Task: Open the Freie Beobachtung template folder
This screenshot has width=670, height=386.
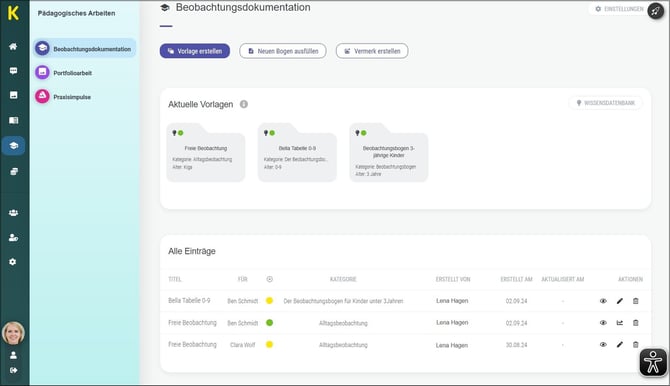Action: tap(206, 153)
